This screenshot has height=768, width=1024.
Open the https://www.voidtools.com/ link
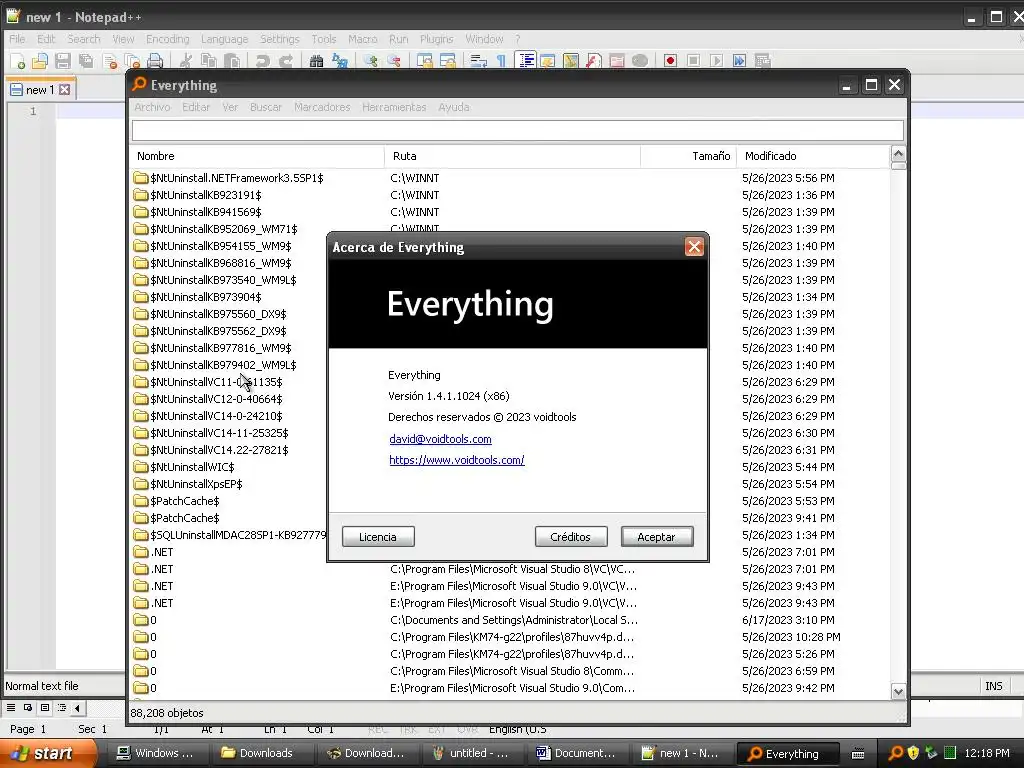(x=456, y=460)
